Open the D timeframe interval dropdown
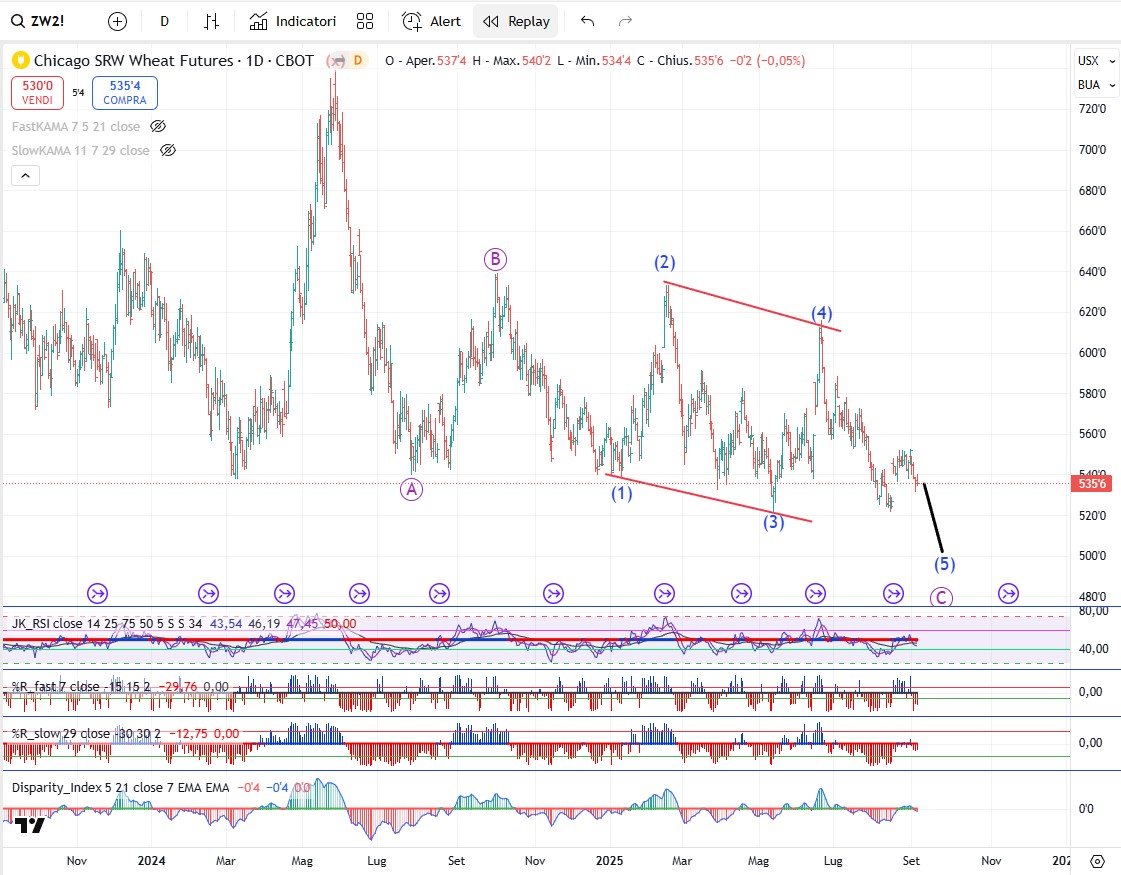 (x=164, y=21)
